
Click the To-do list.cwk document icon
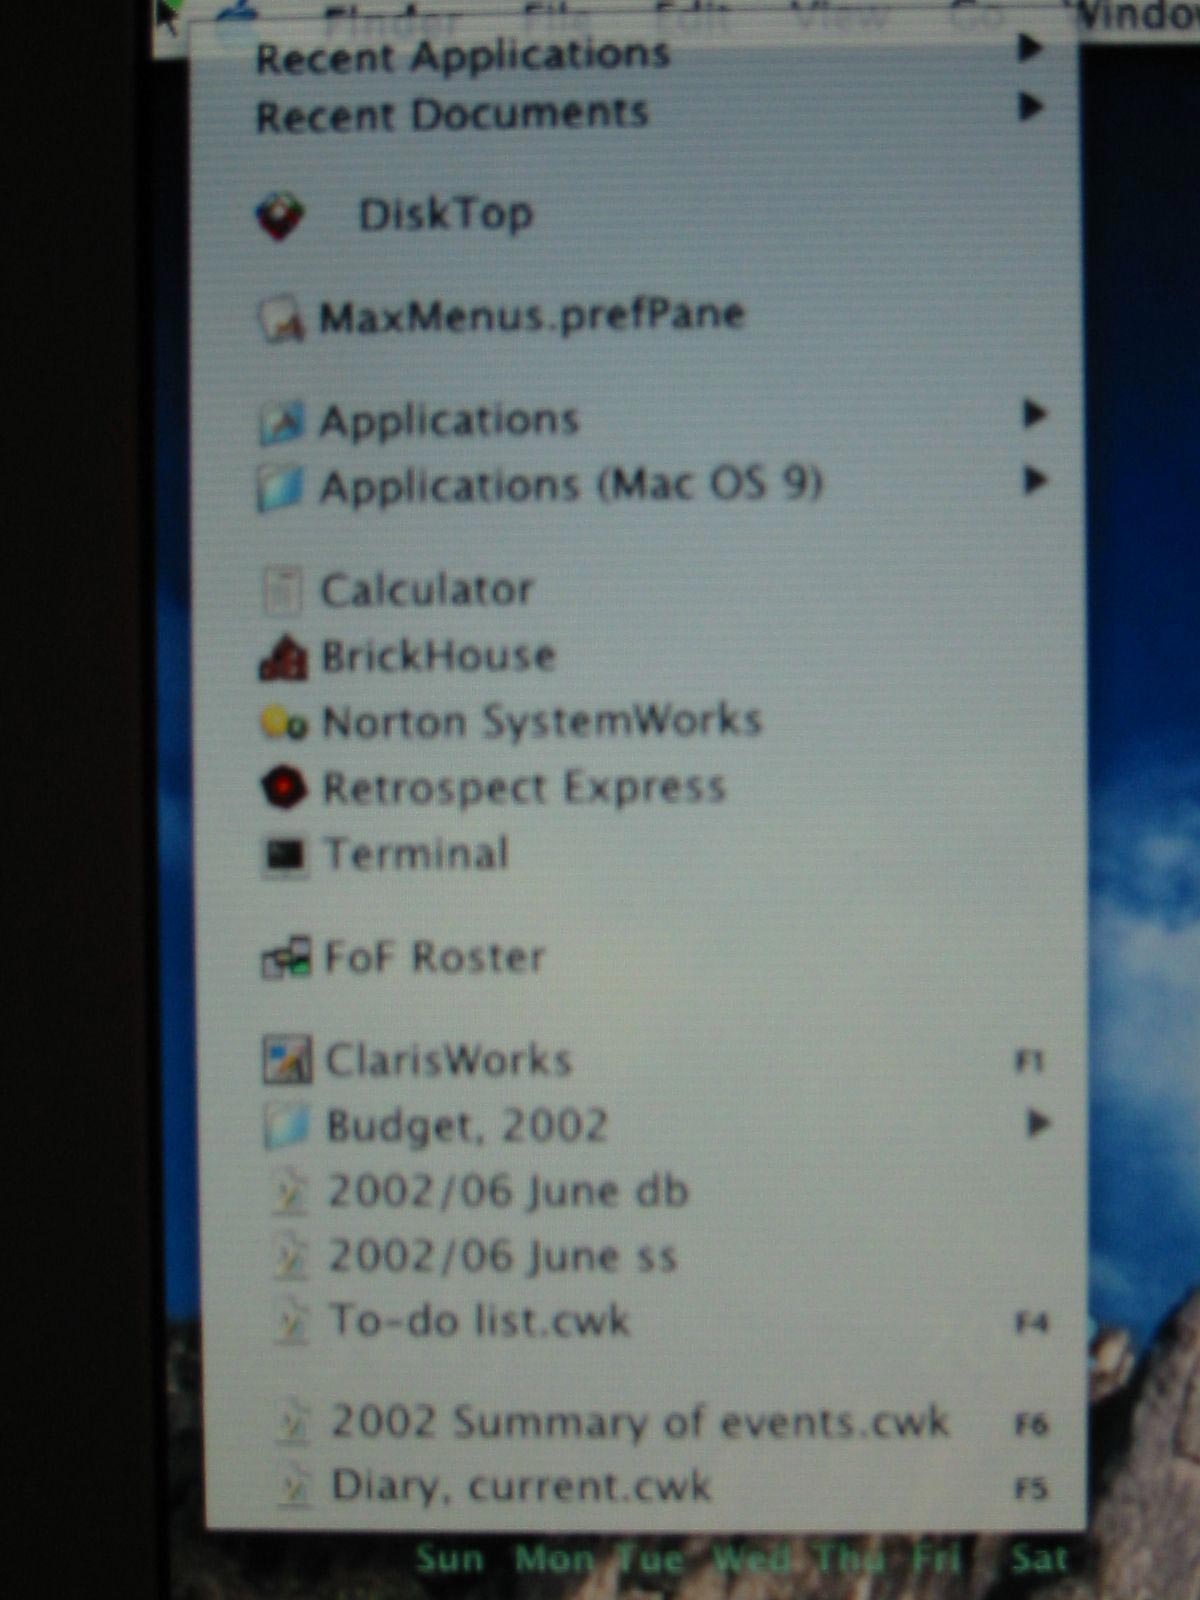(292, 1322)
